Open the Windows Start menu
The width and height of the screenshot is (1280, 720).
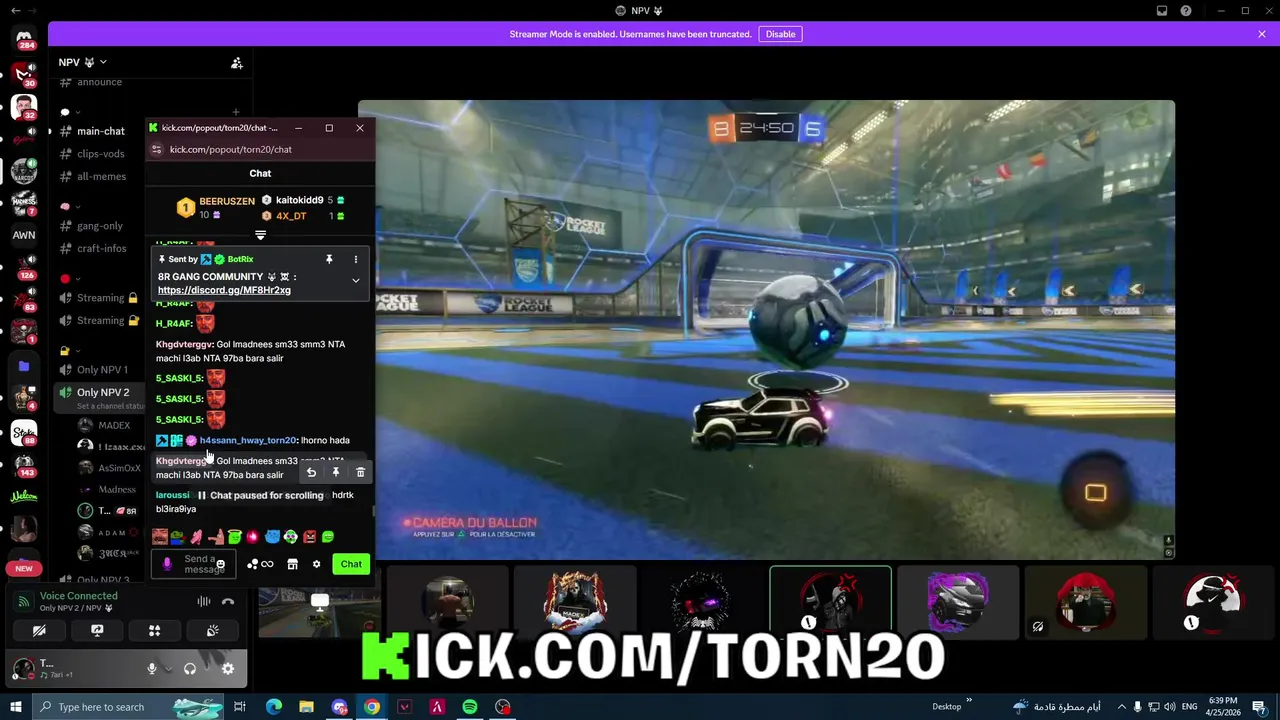click(x=15, y=707)
